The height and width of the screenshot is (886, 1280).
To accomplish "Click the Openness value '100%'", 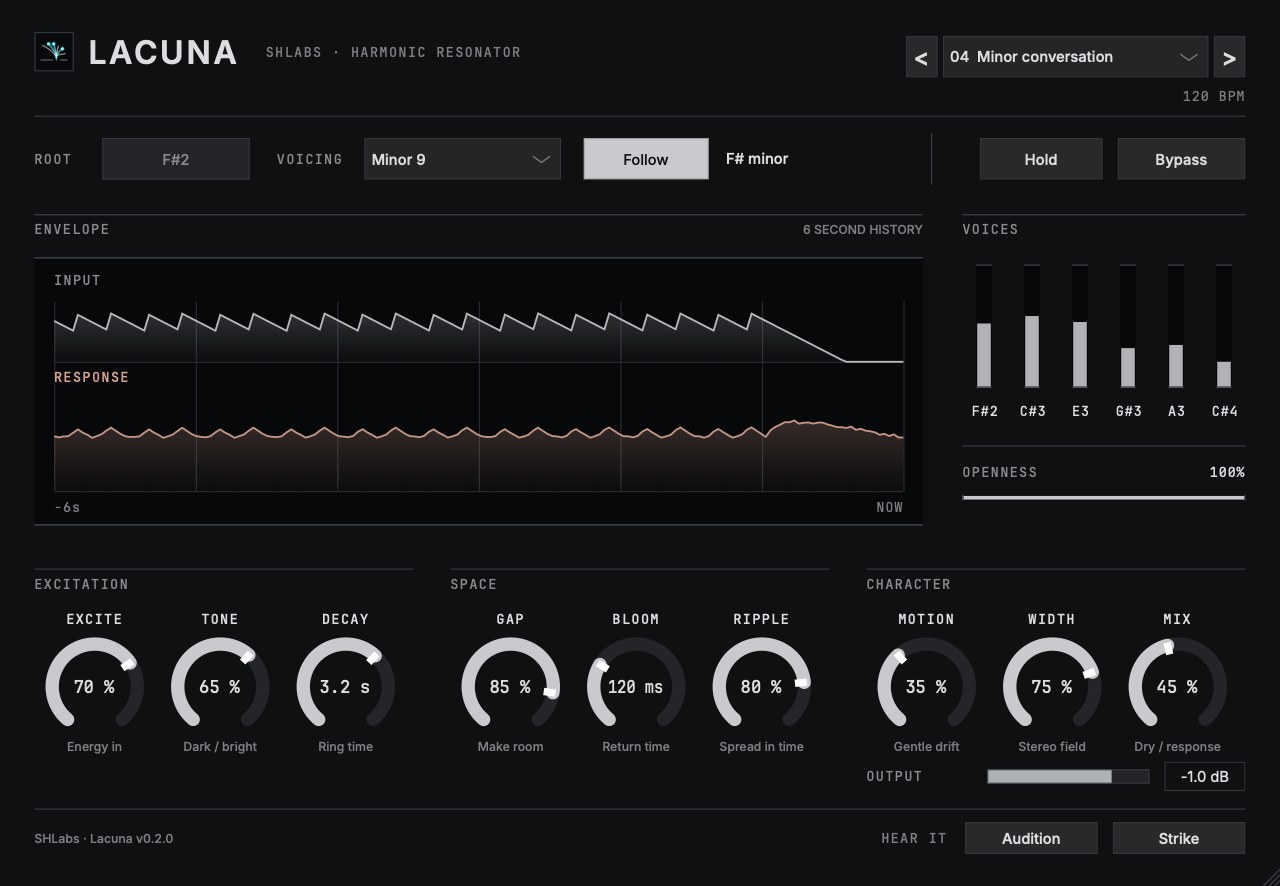I will point(1227,472).
